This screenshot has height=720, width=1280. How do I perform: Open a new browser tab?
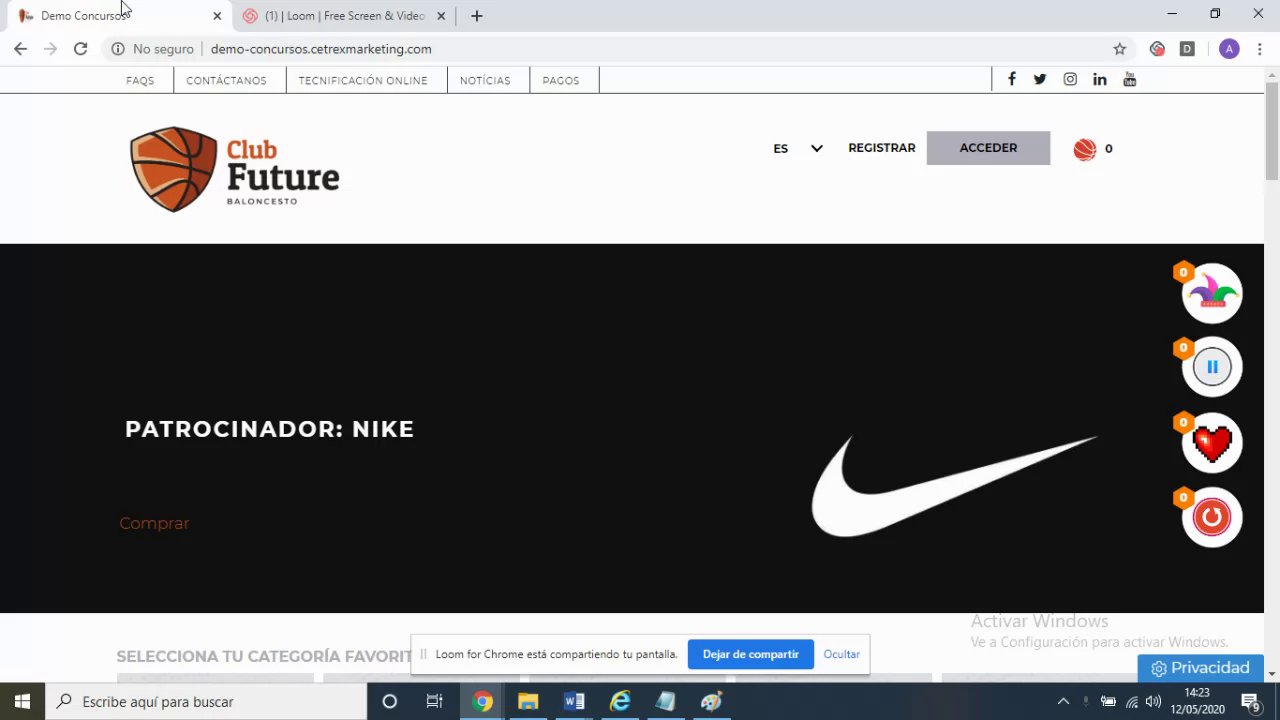point(477,16)
